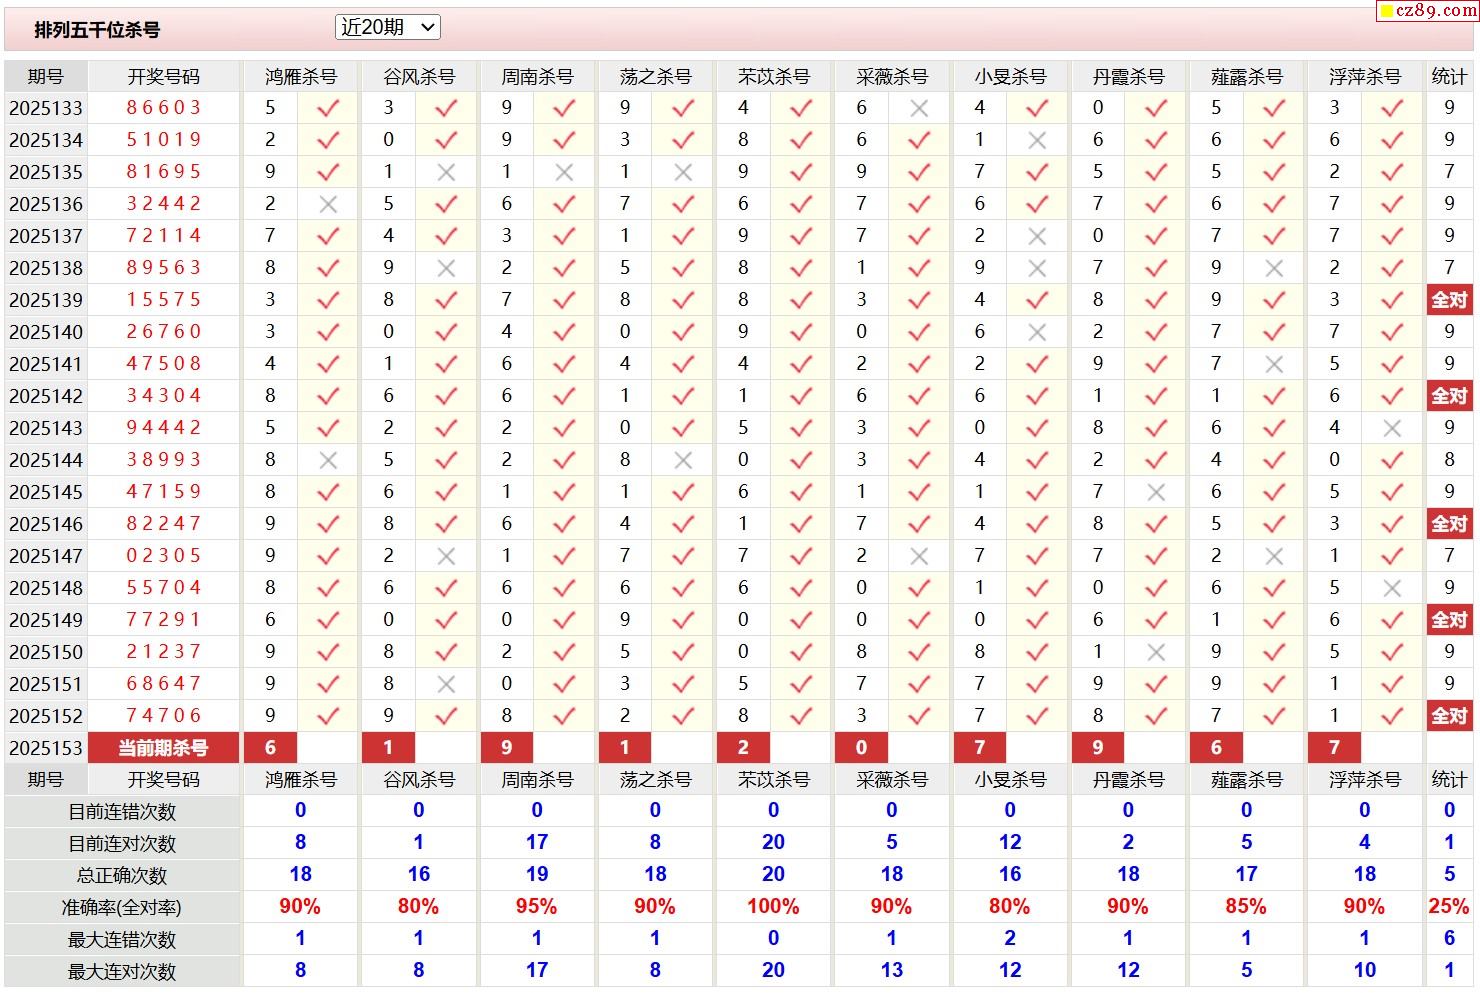Click the X mark for 采薇杀号 in row 2025133
This screenshot has height=993, width=1480.
click(x=919, y=108)
